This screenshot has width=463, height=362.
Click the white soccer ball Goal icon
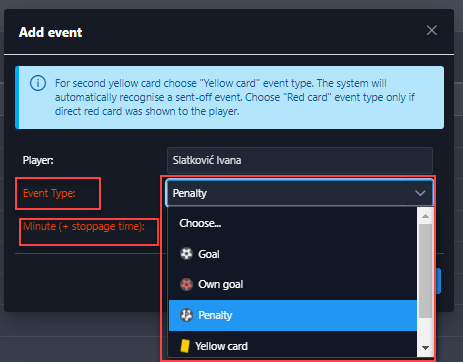[x=186, y=254]
